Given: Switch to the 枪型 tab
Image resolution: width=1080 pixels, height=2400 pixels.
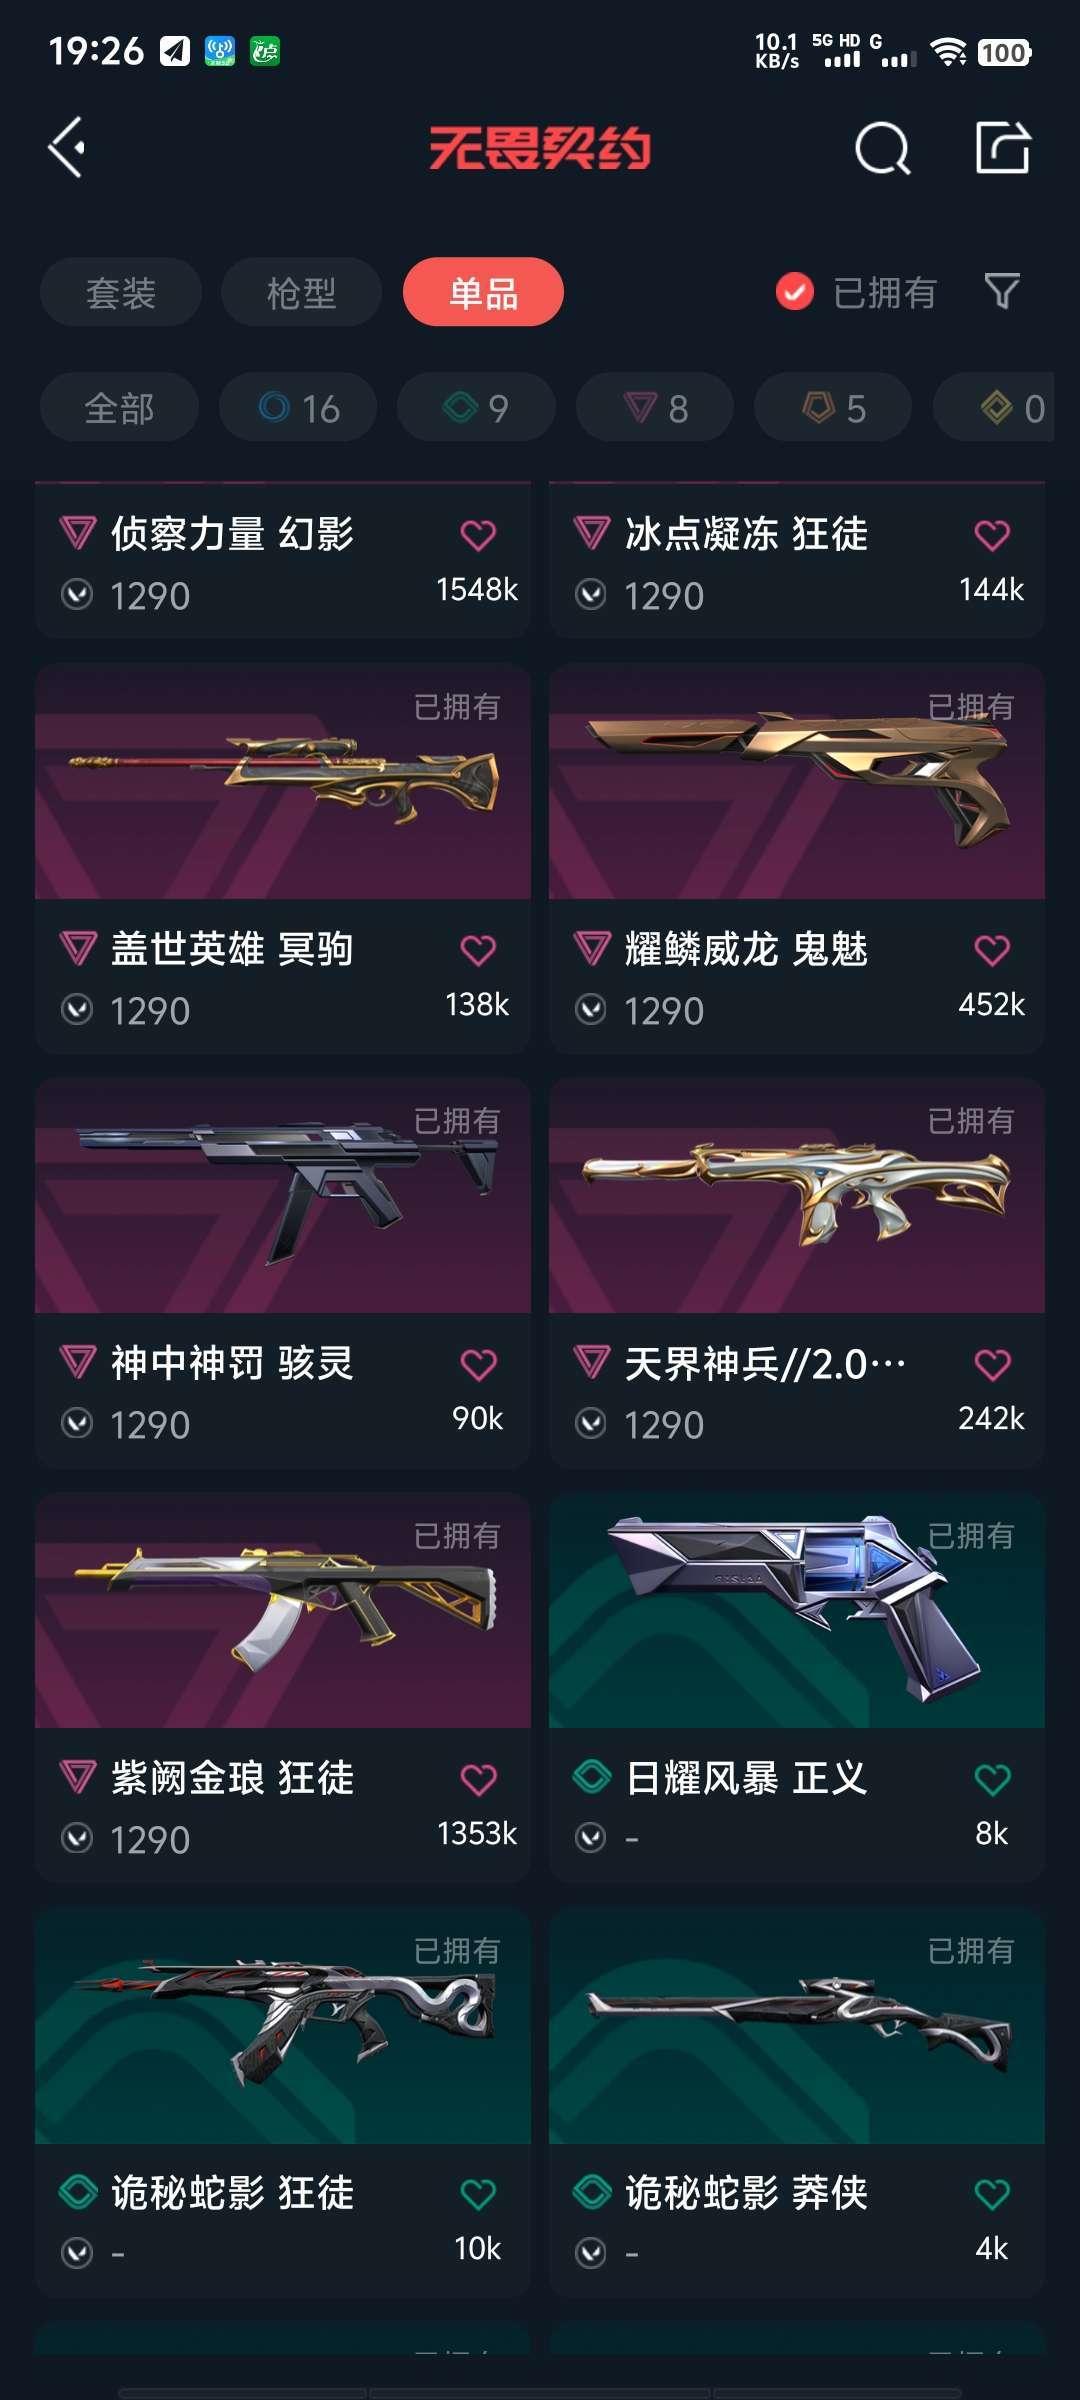Looking at the screenshot, I should point(301,292).
